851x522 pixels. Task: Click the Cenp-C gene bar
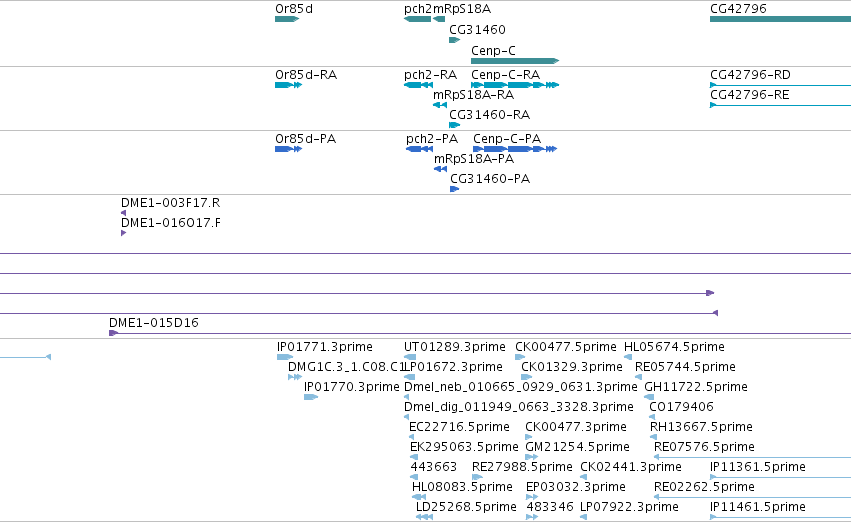pyautogui.click(x=515, y=61)
